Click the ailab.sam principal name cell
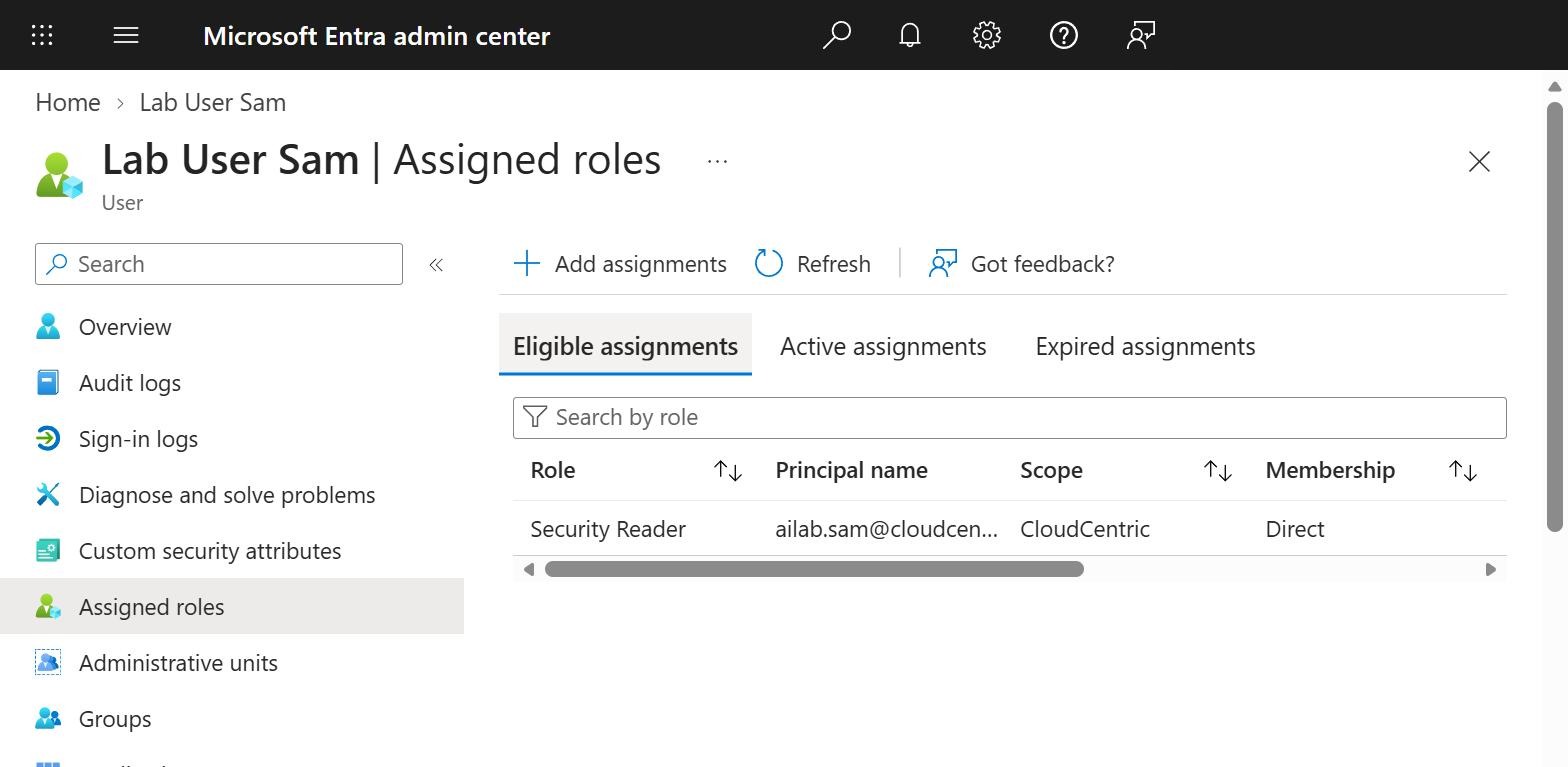The height and width of the screenshot is (767, 1568). [886, 529]
